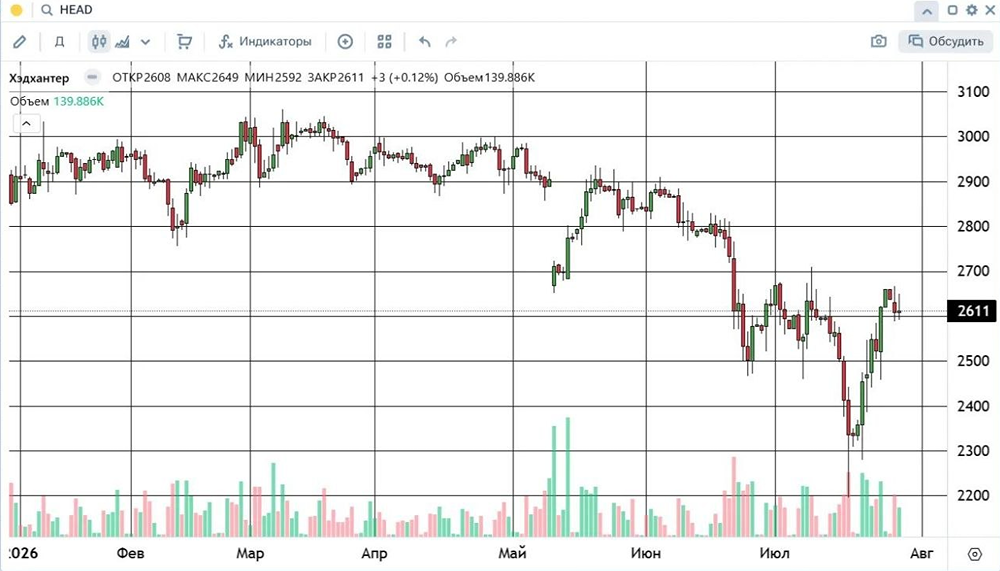Open the Индикаторы menu

click(265, 41)
